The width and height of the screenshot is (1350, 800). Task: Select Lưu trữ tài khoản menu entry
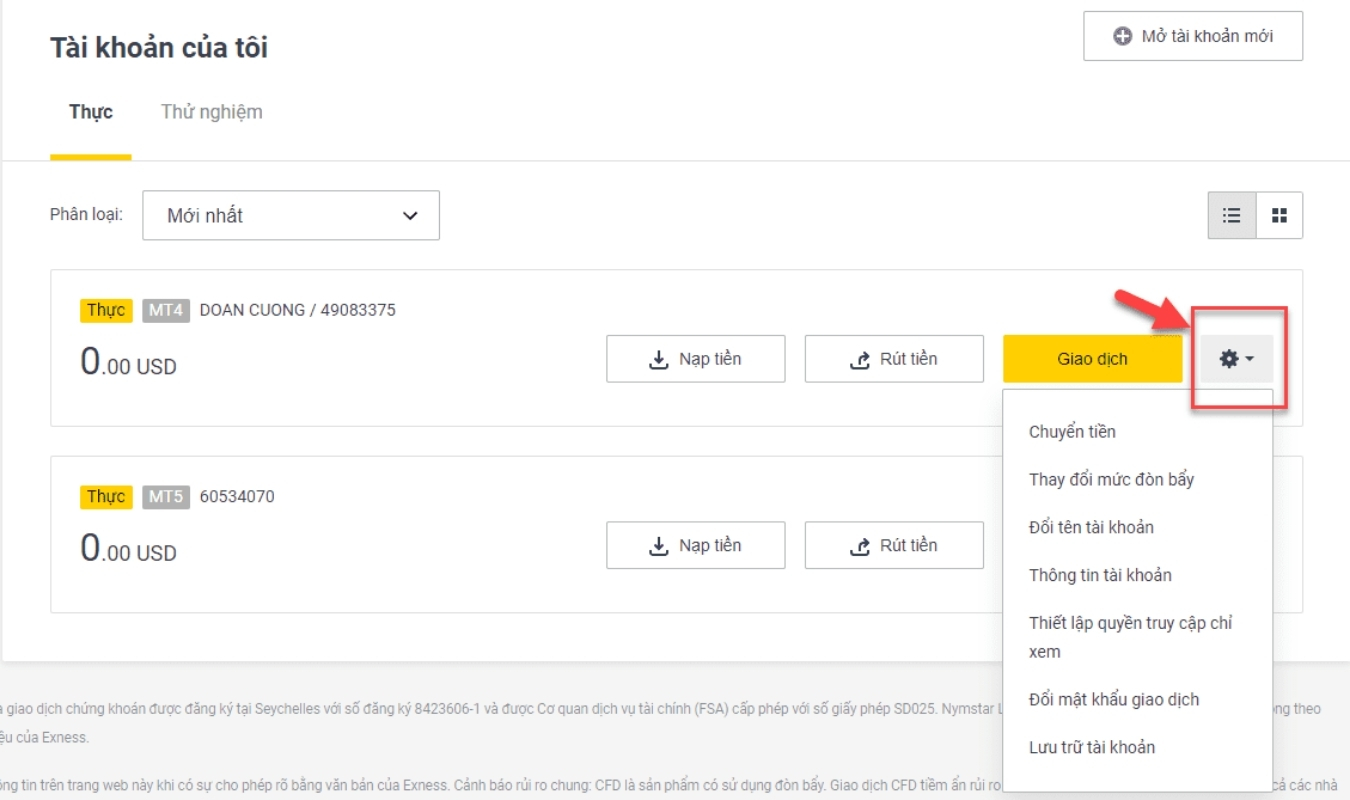click(x=1091, y=748)
